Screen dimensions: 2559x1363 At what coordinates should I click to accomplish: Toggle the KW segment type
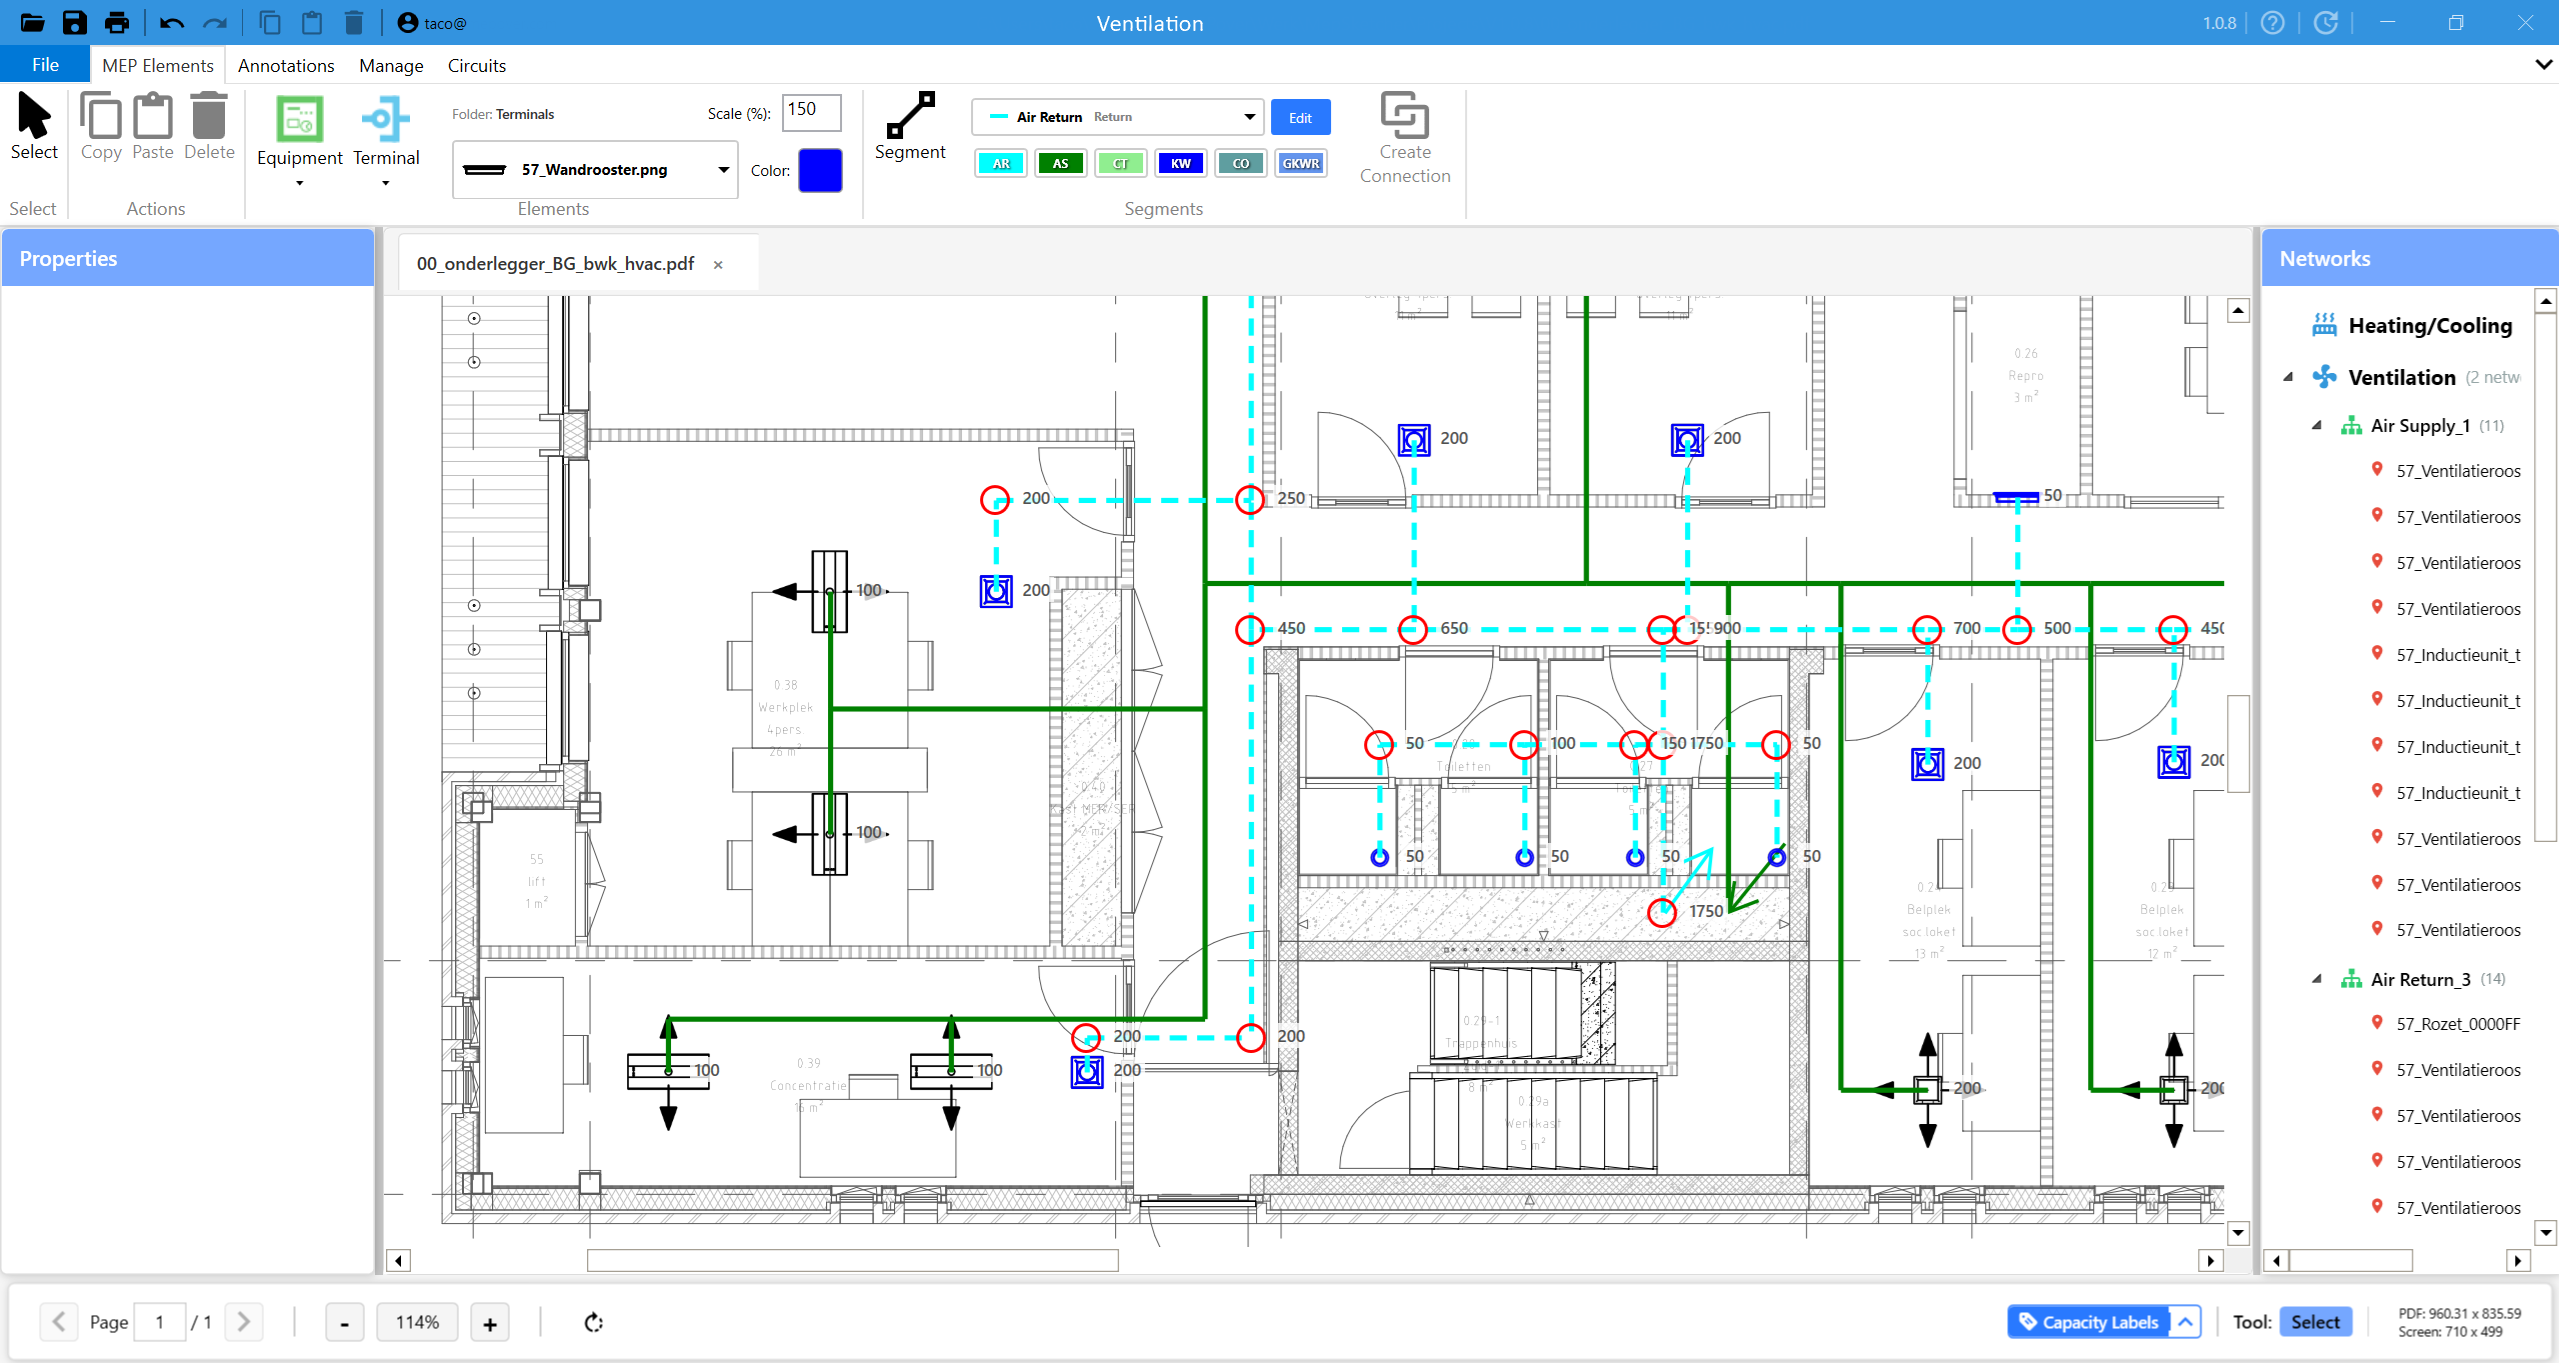[x=1180, y=164]
